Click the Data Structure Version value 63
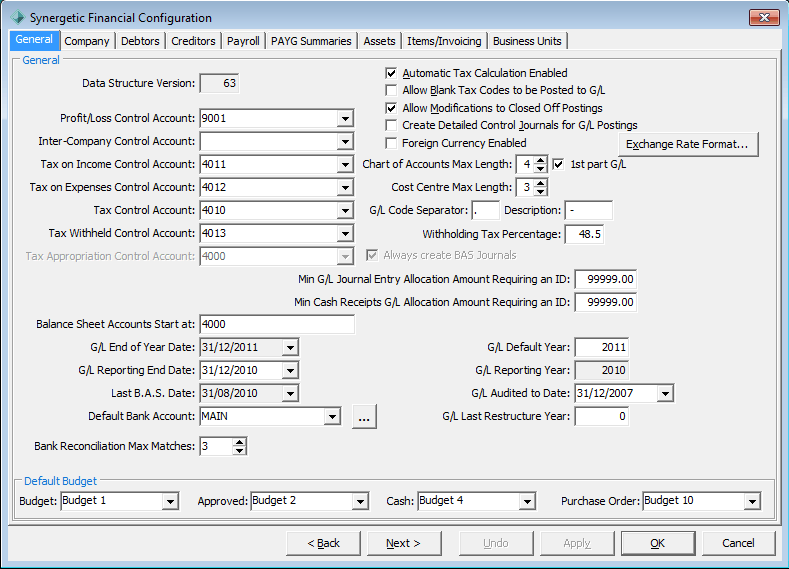 pos(219,84)
